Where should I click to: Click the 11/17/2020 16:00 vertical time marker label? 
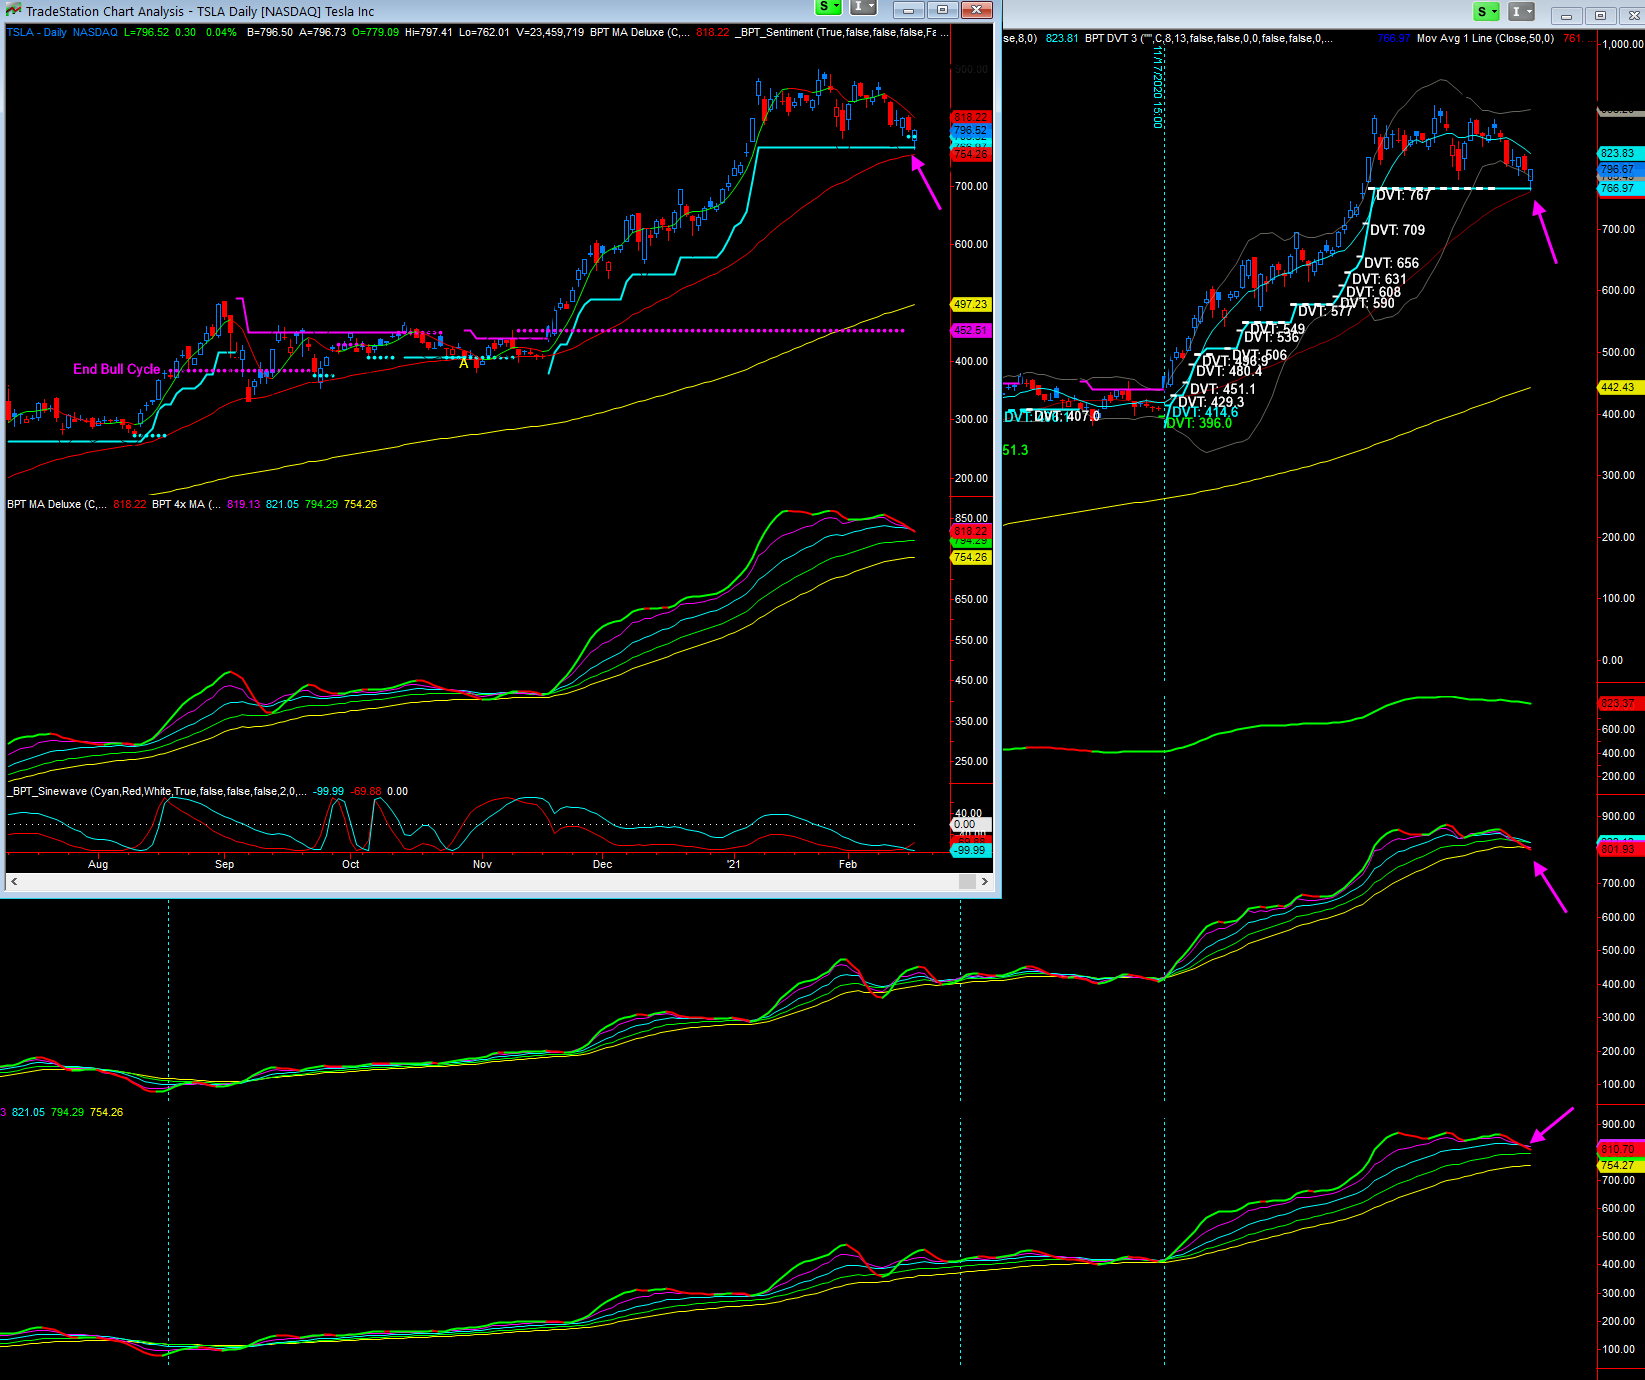(1158, 86)
